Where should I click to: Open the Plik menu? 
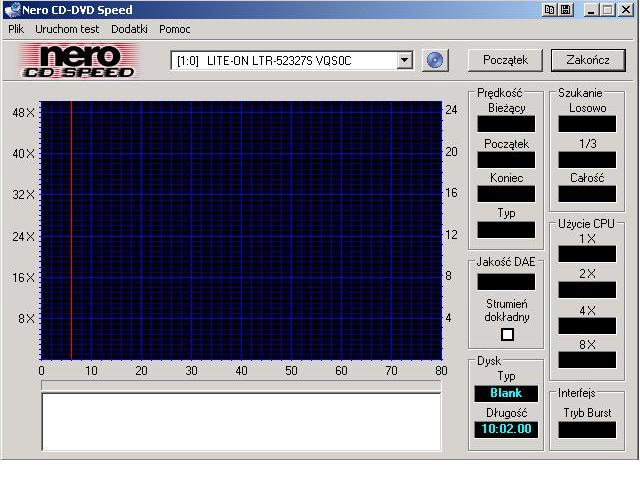click(16, 29)
